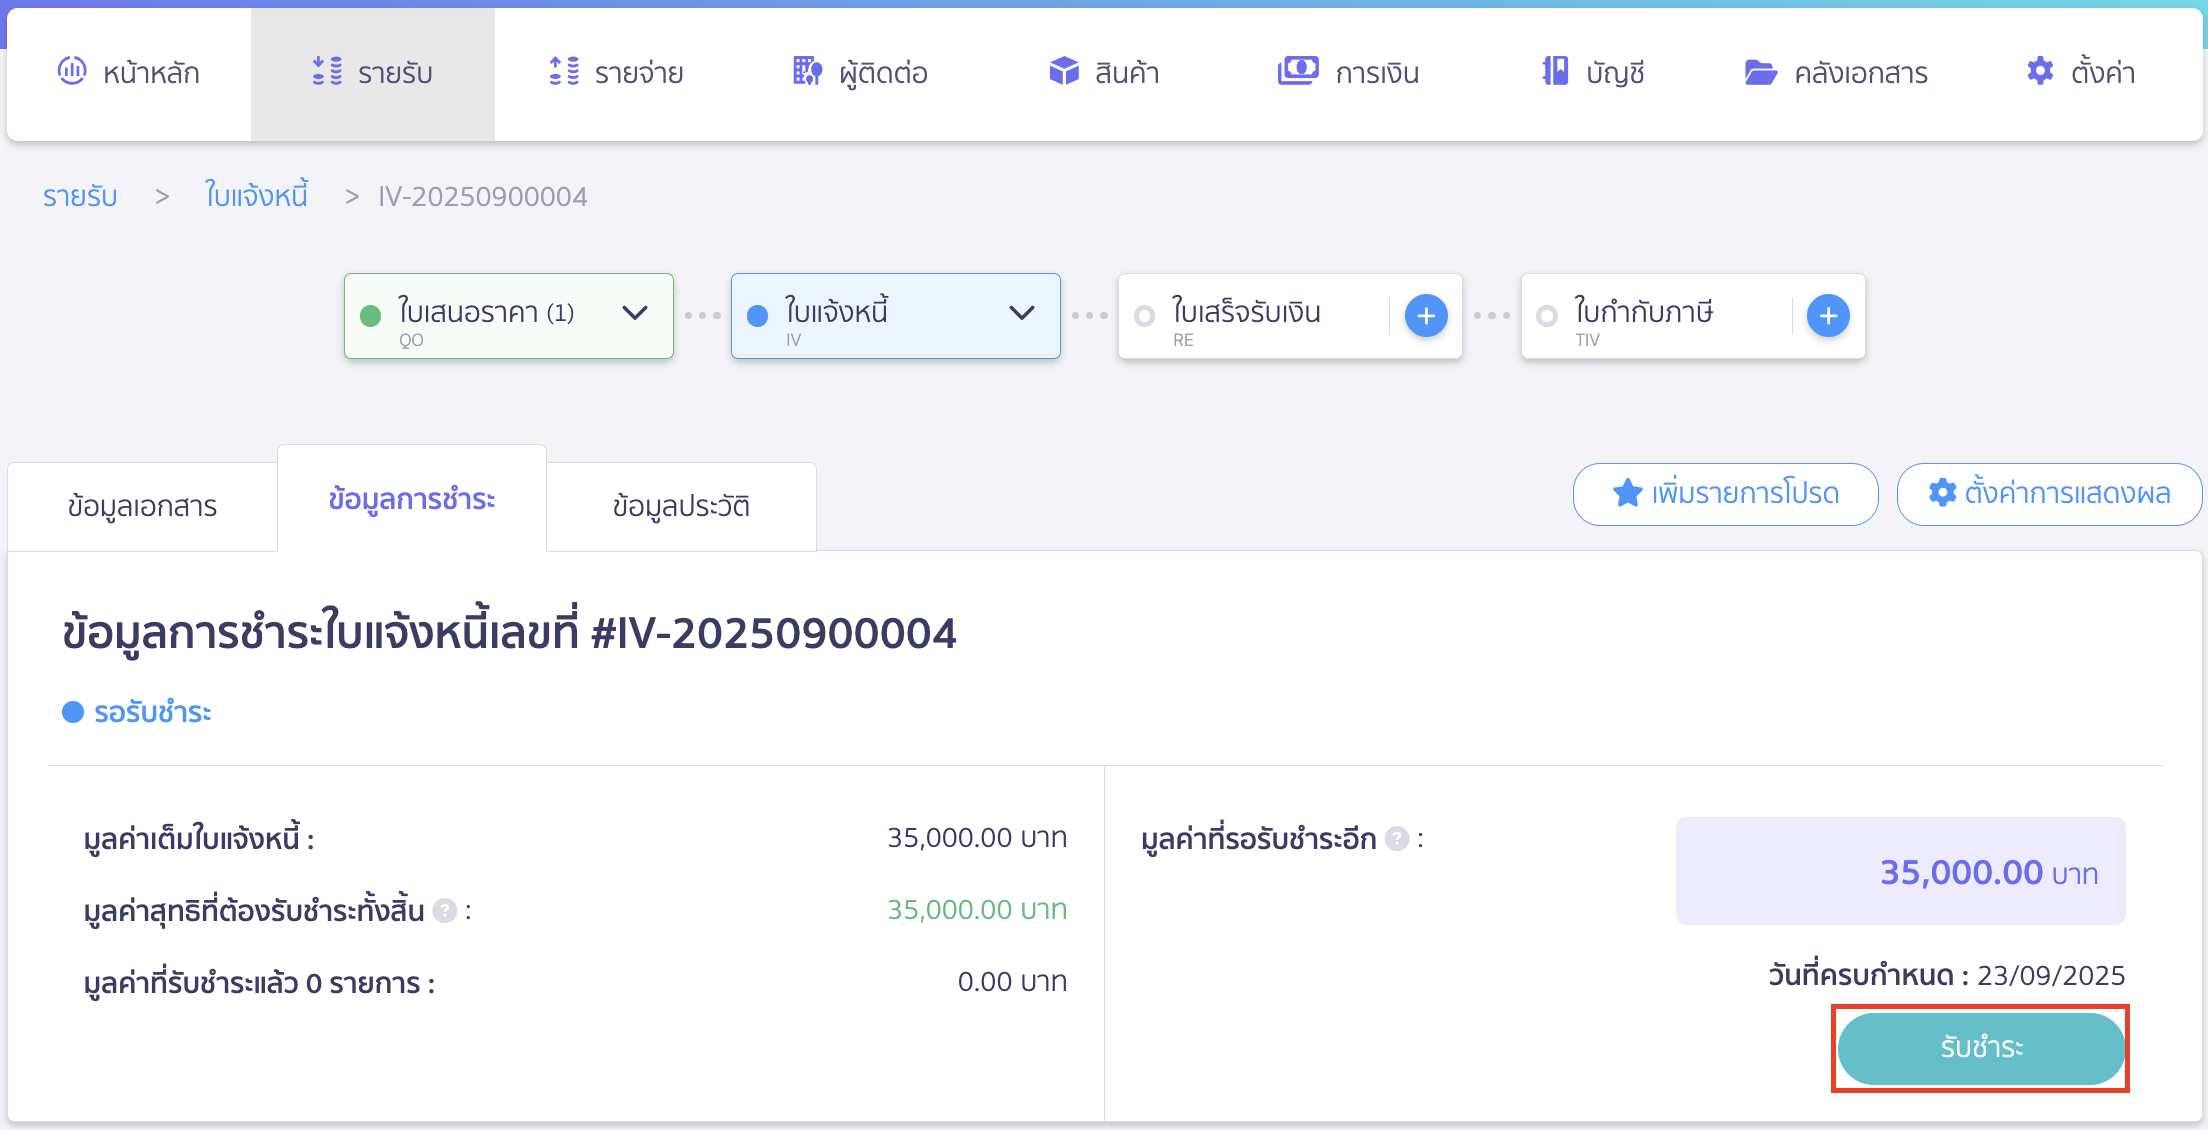The width and height of the screenshot is (2208, 1130).
Task: Click the empty status circle on ใบกำกับภาษี
Action: [x=1547, y=316]
